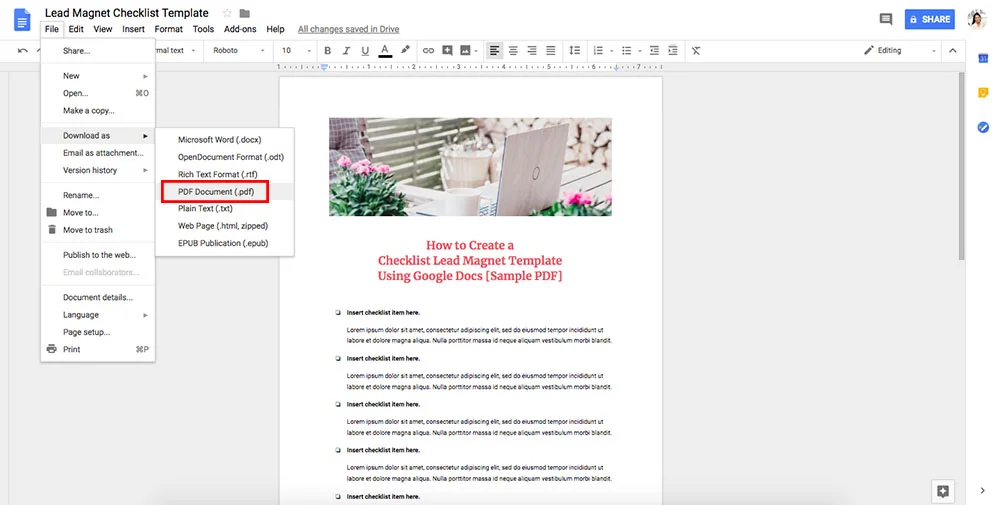Image resolution: width=1000 pixels, height=505 pixels.
Task: Expand the Version history submenu
Action: coord(98,170)
